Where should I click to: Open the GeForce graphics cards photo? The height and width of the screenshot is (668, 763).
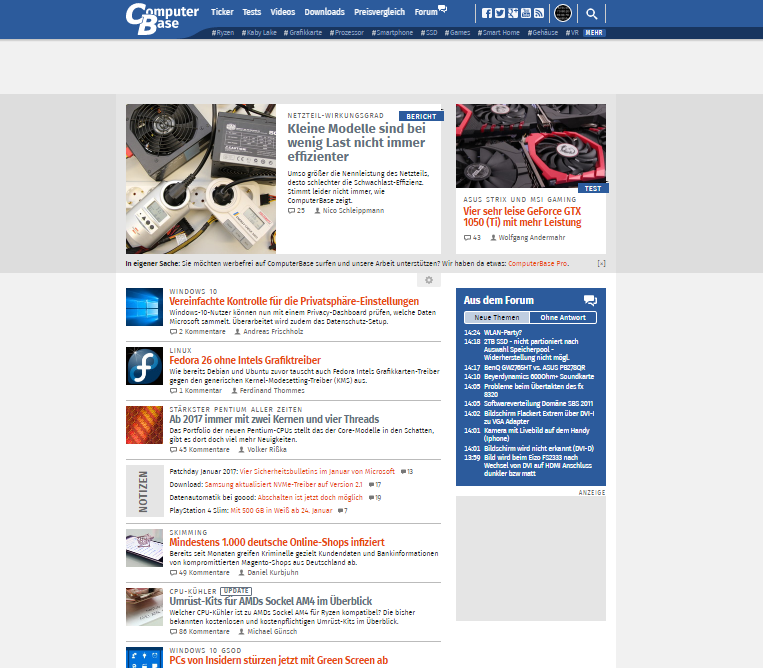(x=531, y=145)
